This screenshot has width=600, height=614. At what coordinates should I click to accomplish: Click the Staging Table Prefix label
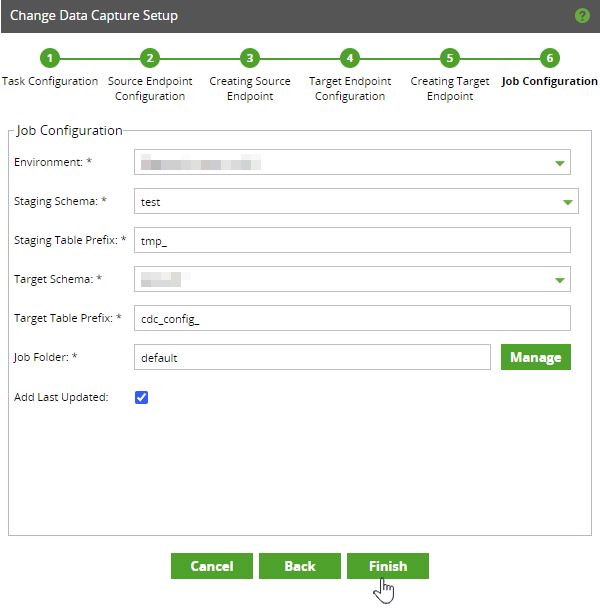click(70, 240)
